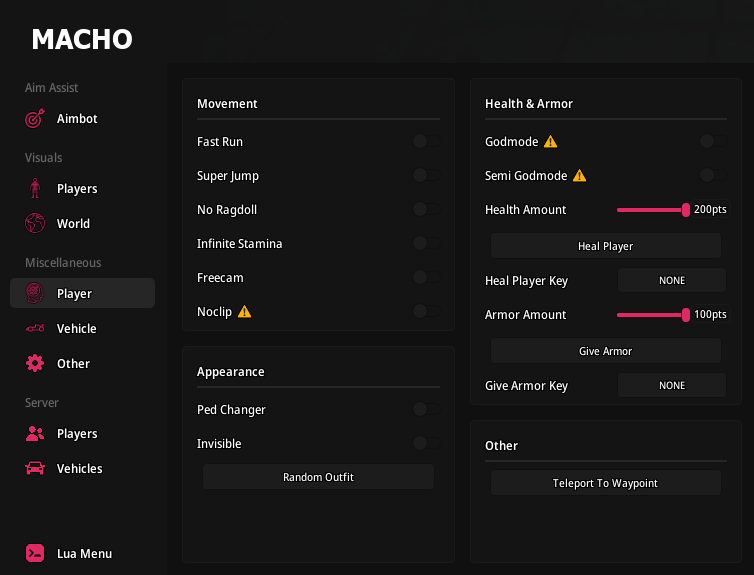Click the Player fingerprint icon in sidebar
Image resolution: width=754 pixels, height=575 pixels.
tap(35, 294)
